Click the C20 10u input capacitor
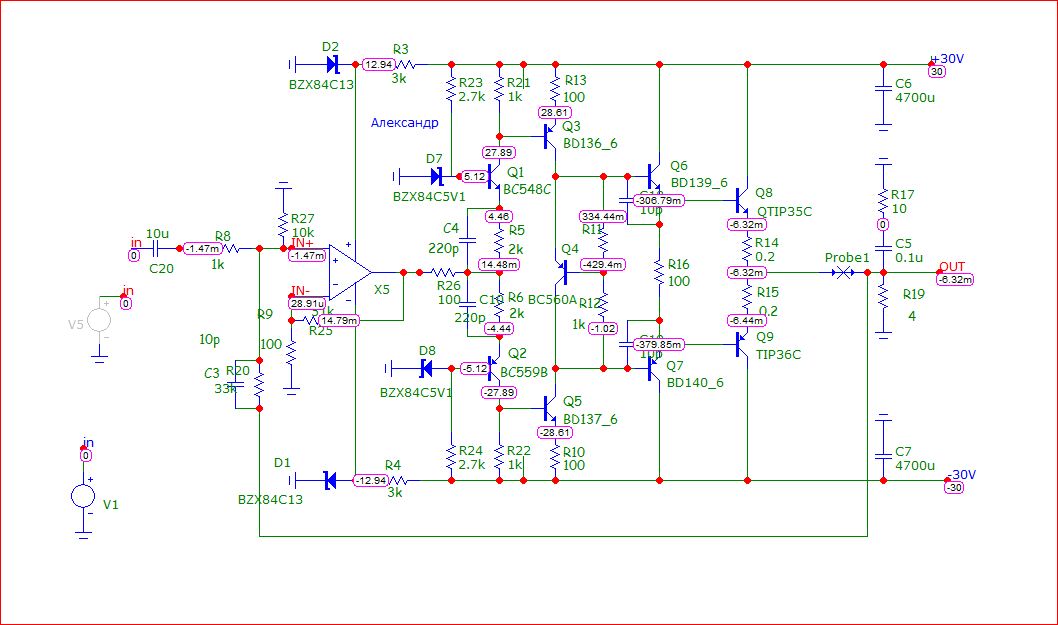Viewport: 1058px width, 625px height. [x=157, y=249]
